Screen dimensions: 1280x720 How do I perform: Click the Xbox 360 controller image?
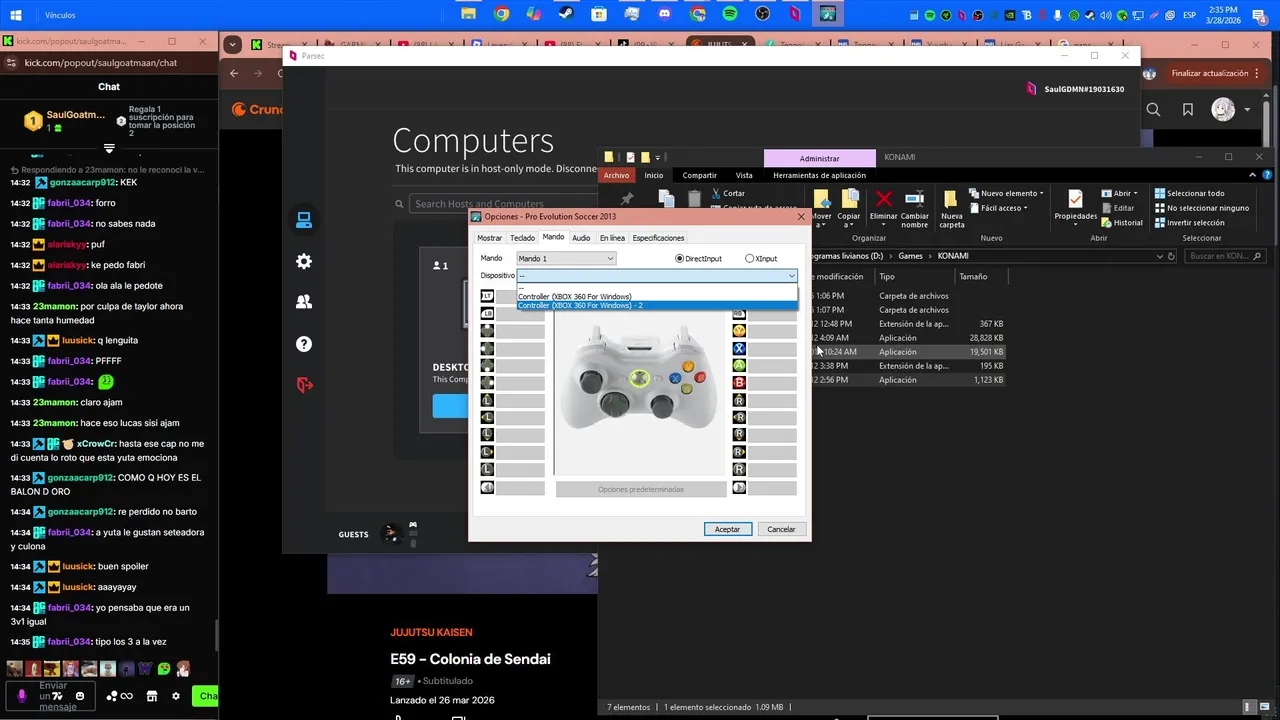(639, 378)
